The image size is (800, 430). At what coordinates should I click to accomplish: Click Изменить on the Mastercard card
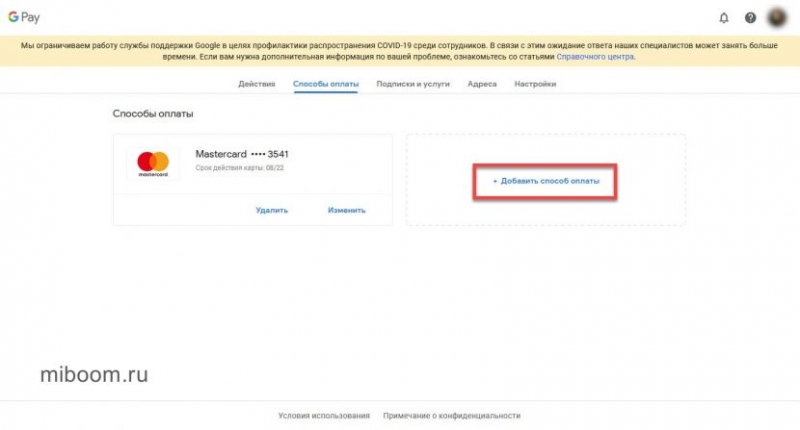pos(346,210)
